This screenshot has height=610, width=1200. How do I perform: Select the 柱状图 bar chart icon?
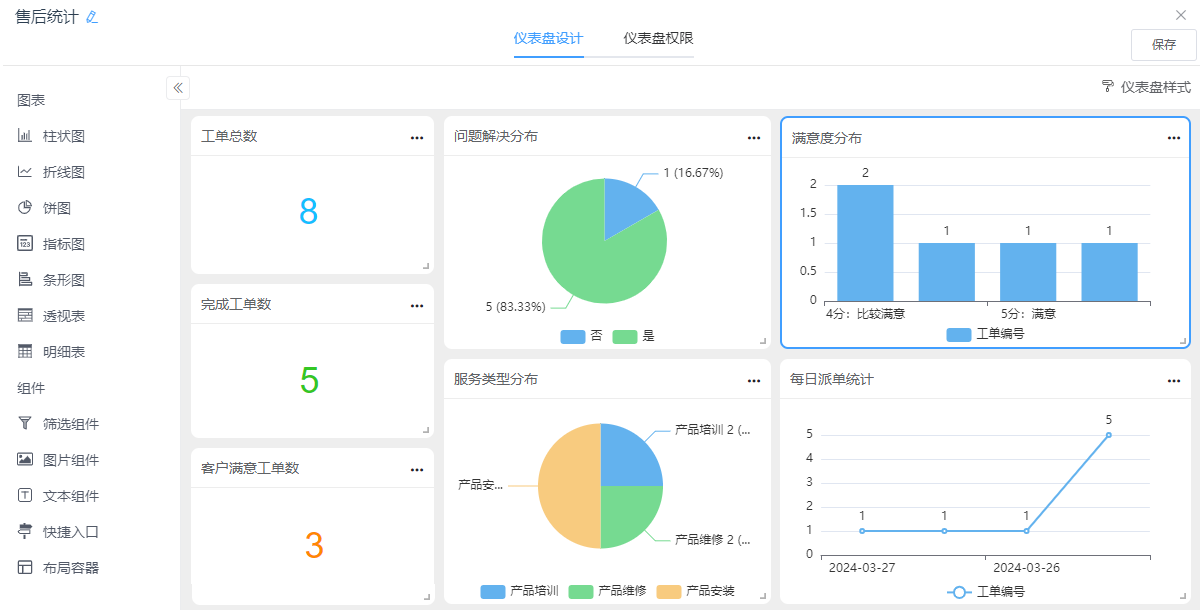[x=25, y=136]
